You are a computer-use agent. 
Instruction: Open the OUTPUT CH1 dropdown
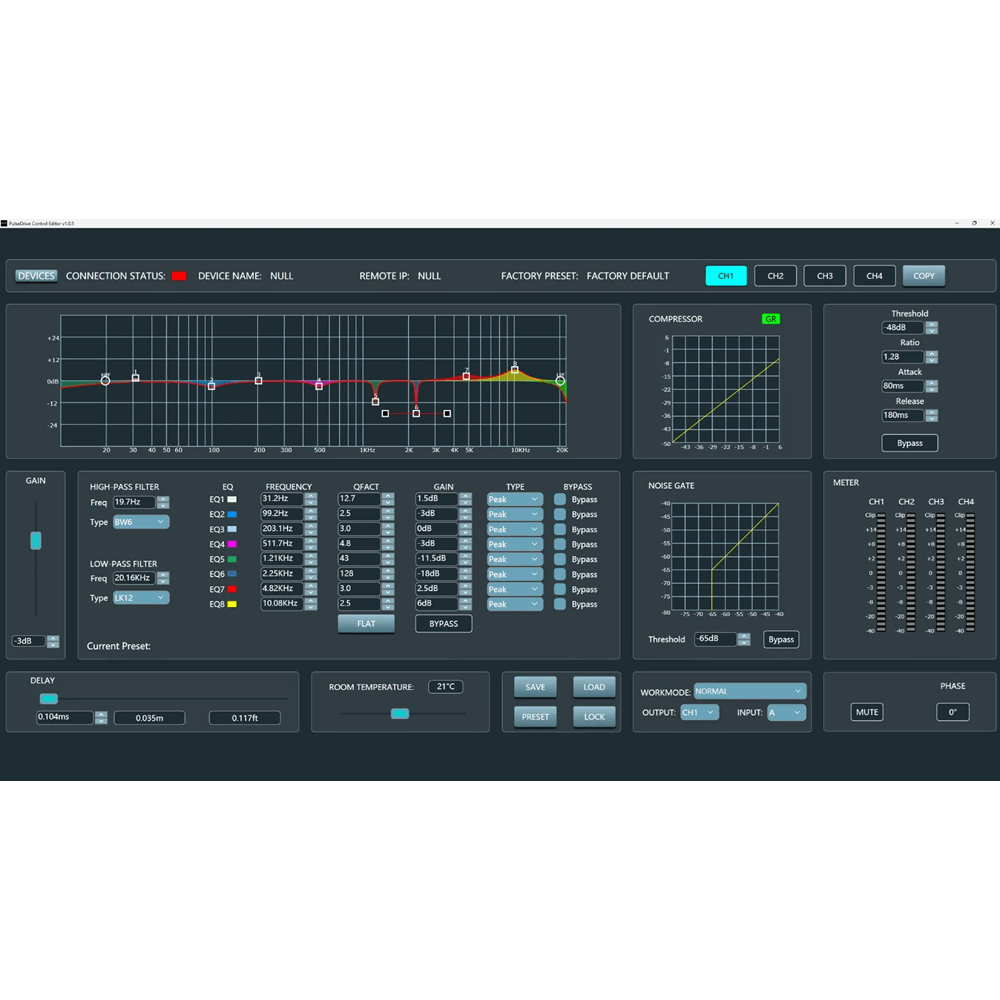click(700, 712)
